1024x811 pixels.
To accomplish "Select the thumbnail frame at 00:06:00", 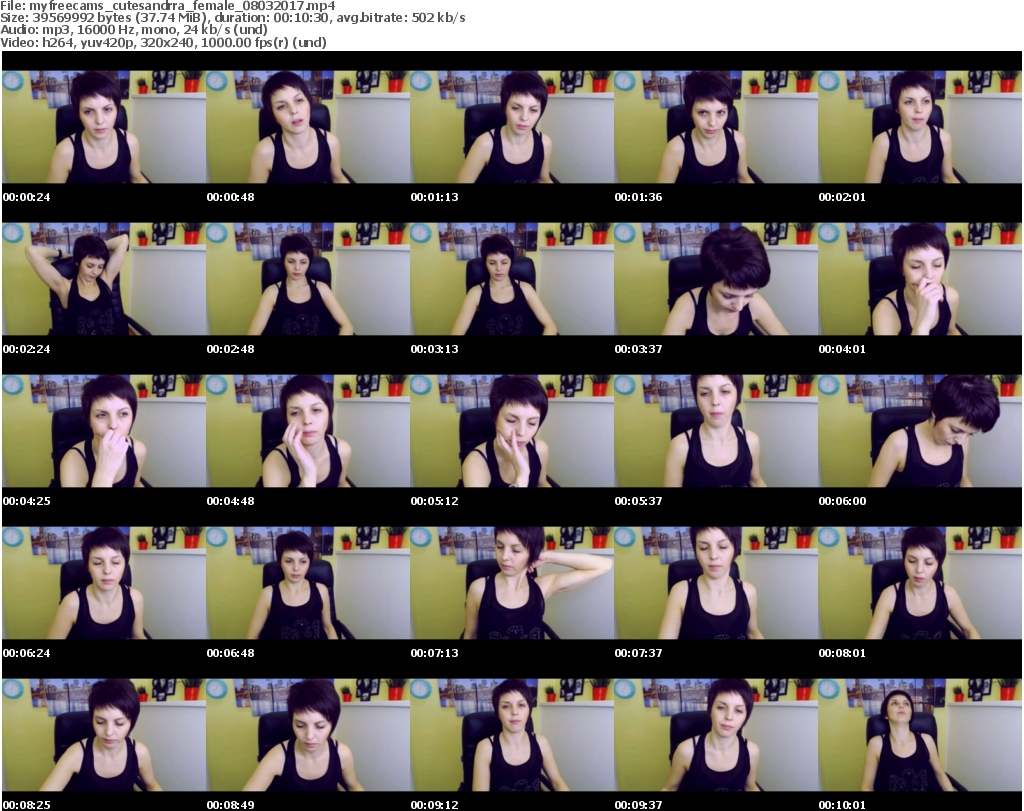I will [920, 431].
